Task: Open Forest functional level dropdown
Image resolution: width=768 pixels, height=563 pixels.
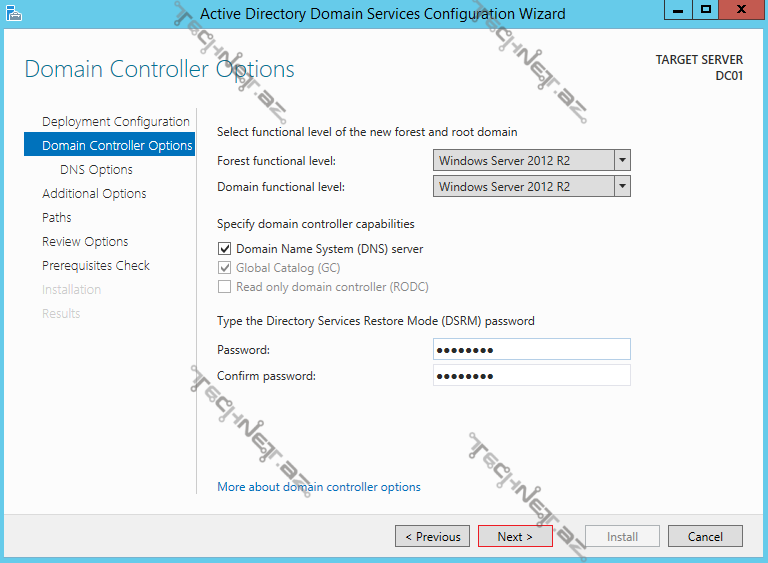Action: 622,161
